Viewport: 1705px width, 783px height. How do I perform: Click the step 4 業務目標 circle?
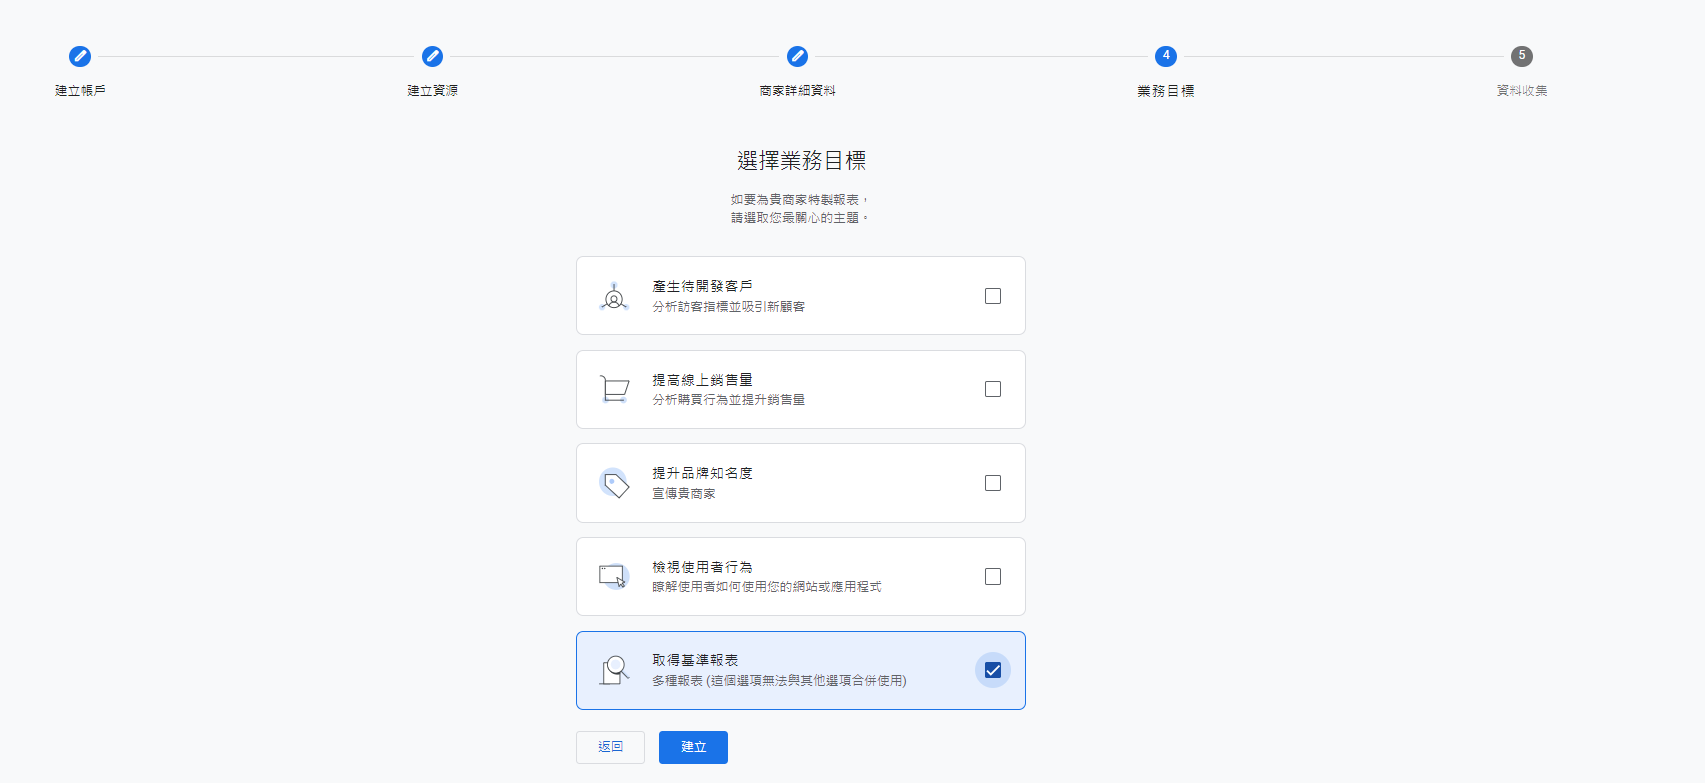pos(1165,56)
